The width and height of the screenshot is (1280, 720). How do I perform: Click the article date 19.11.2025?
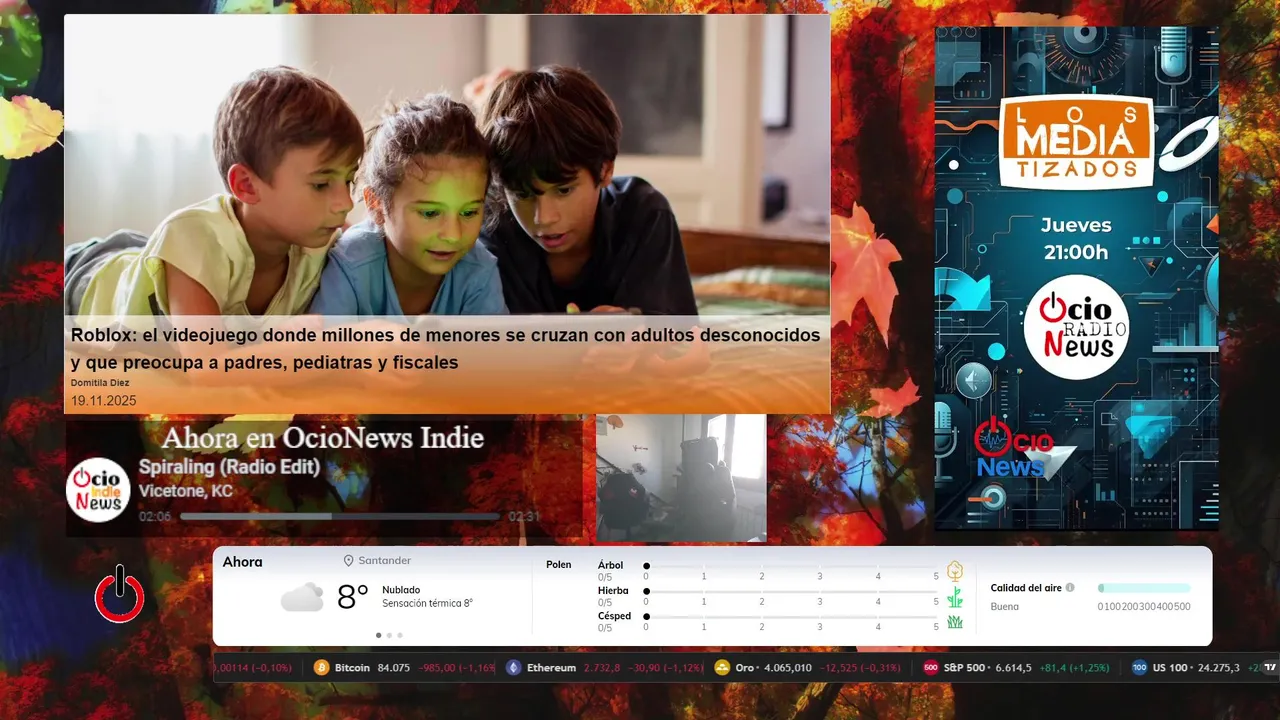[x=103, y=401]
